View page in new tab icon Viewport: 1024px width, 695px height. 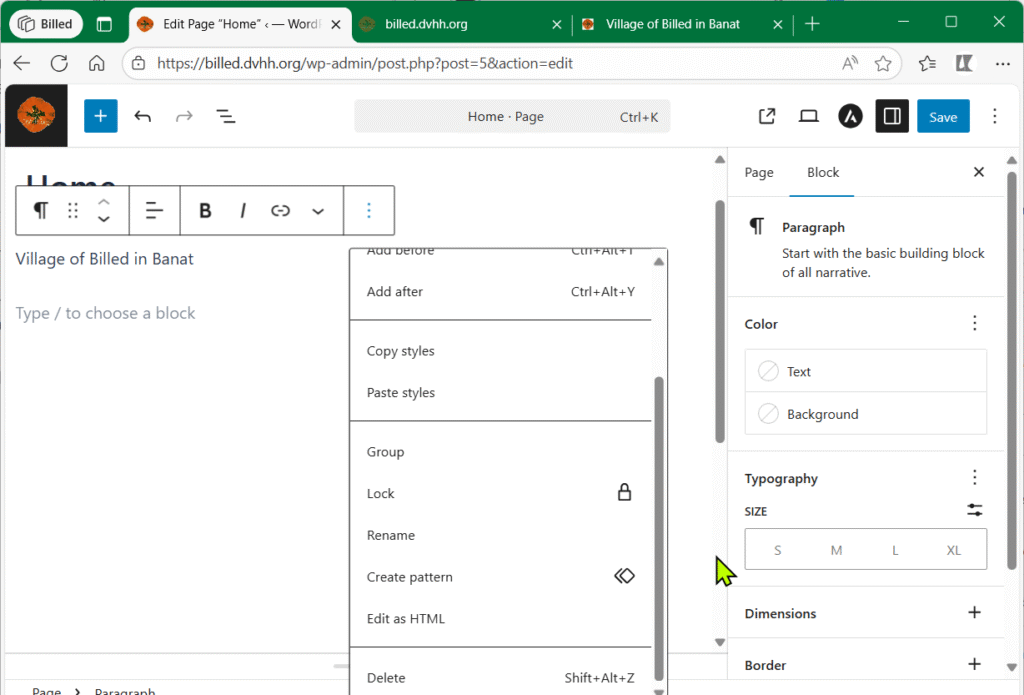click(x=767, y=116)
